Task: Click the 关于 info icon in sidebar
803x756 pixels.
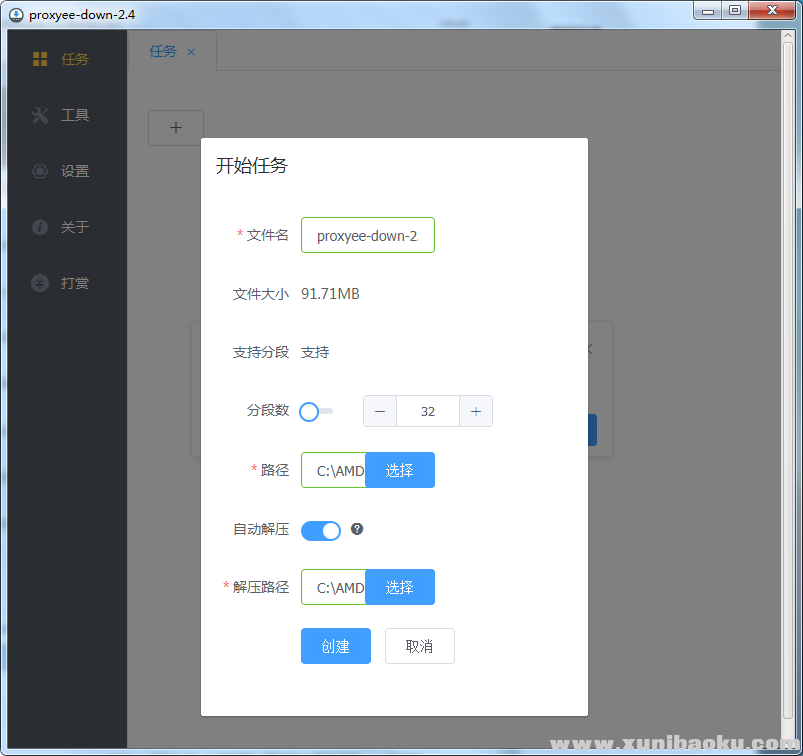Action: click(40, 227)
